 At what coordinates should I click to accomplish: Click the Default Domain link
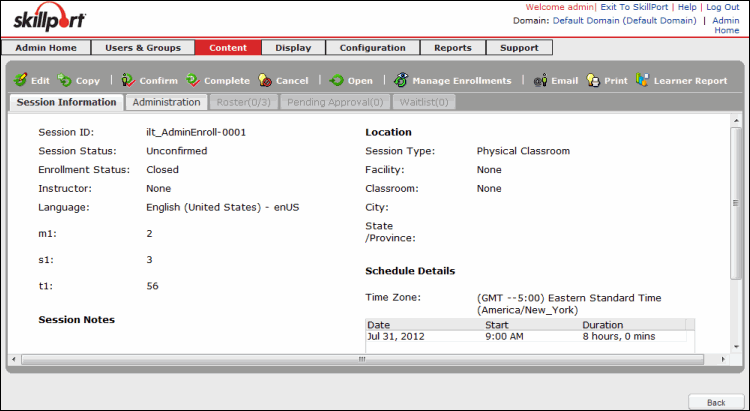(625, 21)
